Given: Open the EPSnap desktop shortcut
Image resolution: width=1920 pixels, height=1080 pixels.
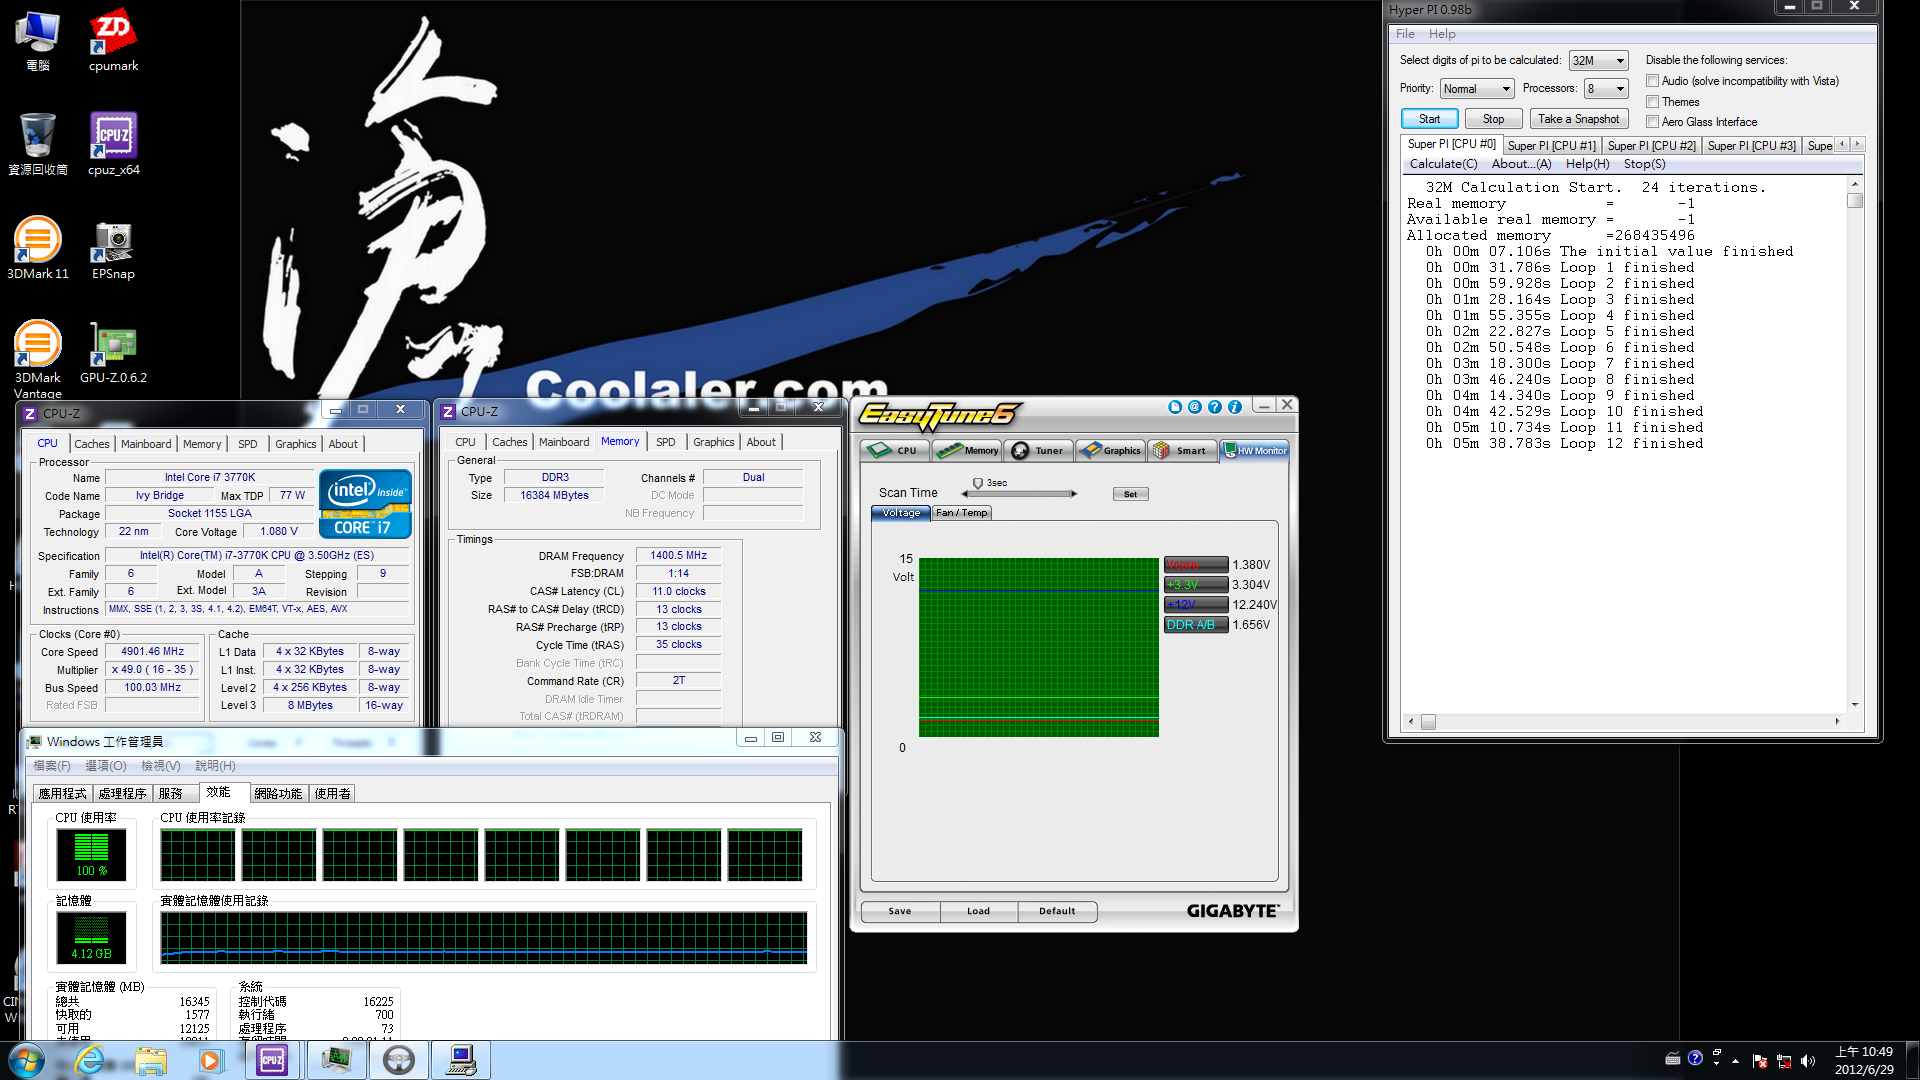Looking at the screenshot, I should click(113, 250).
